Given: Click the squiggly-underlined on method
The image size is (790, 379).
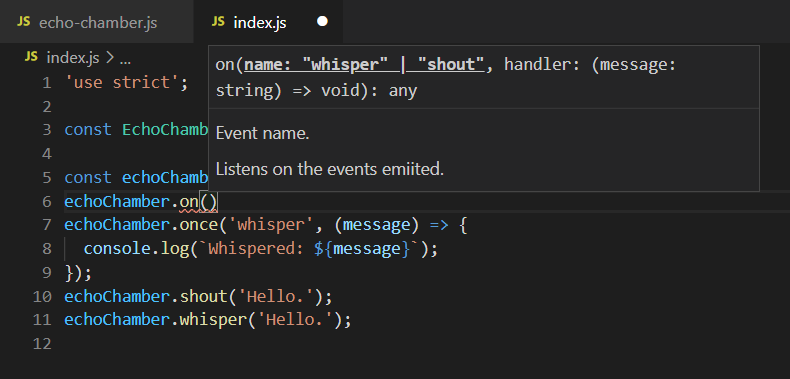Looking at the screenshot, I should click(189, 202).
